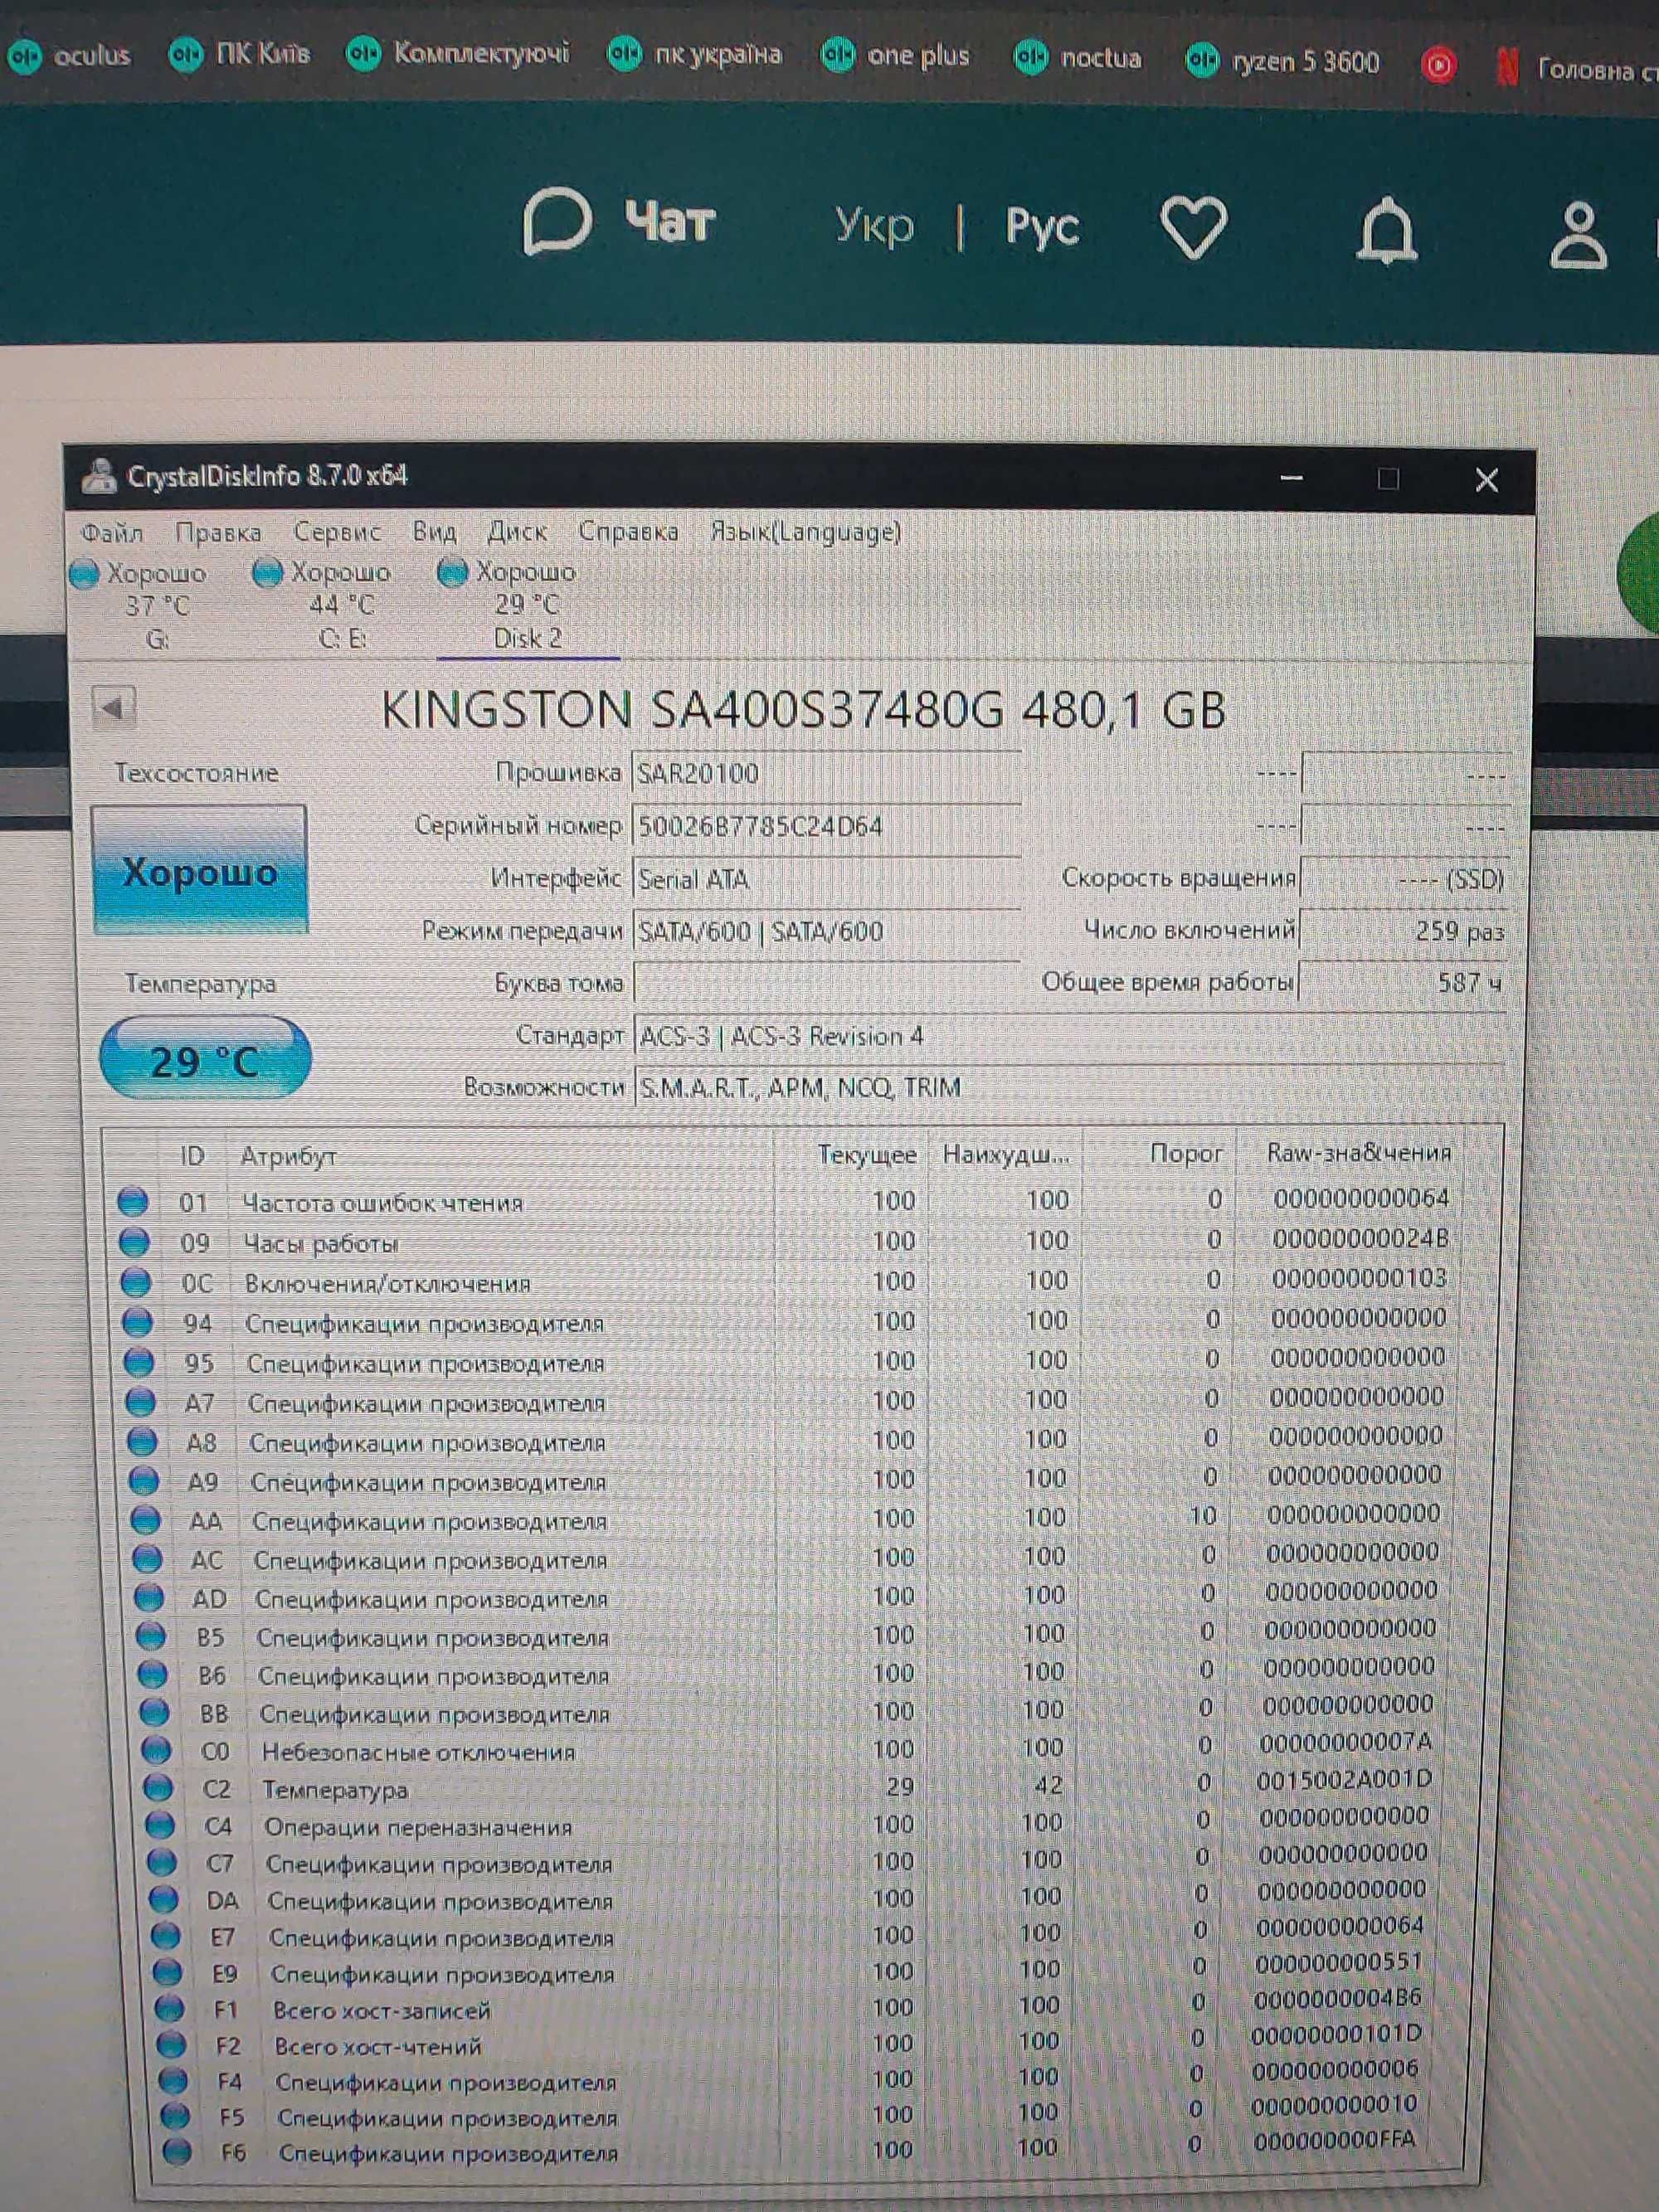
Task: Click the Возможности field S.M.A.R.T., APM
Action: 1070,1087
